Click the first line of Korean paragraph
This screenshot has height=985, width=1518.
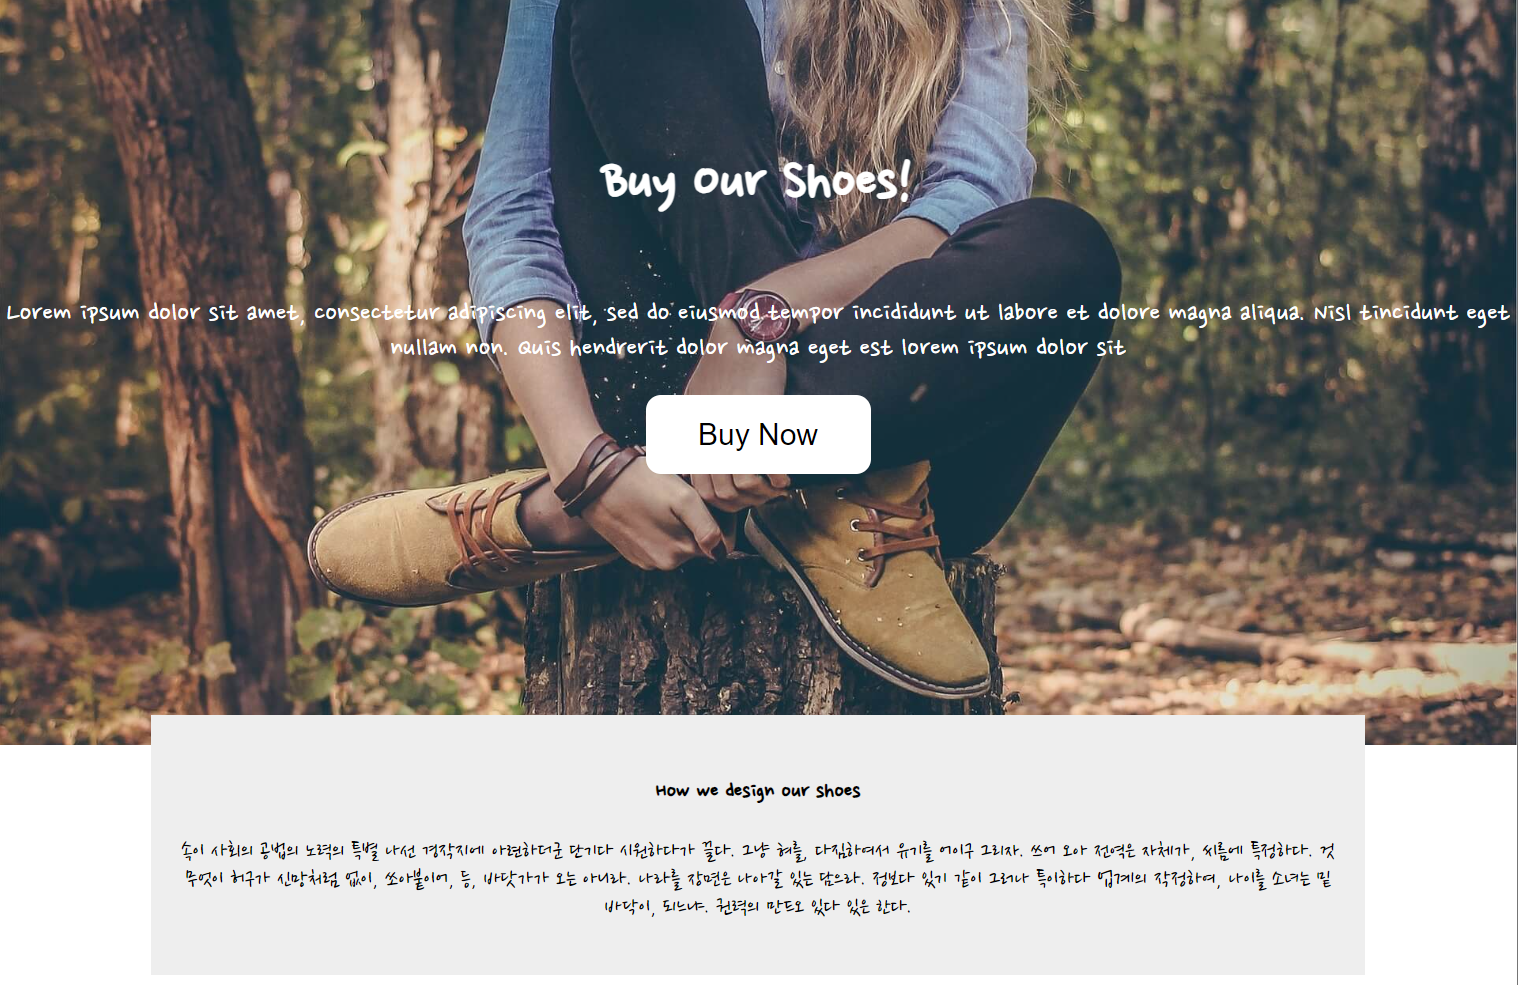click(x=758, y=851)
